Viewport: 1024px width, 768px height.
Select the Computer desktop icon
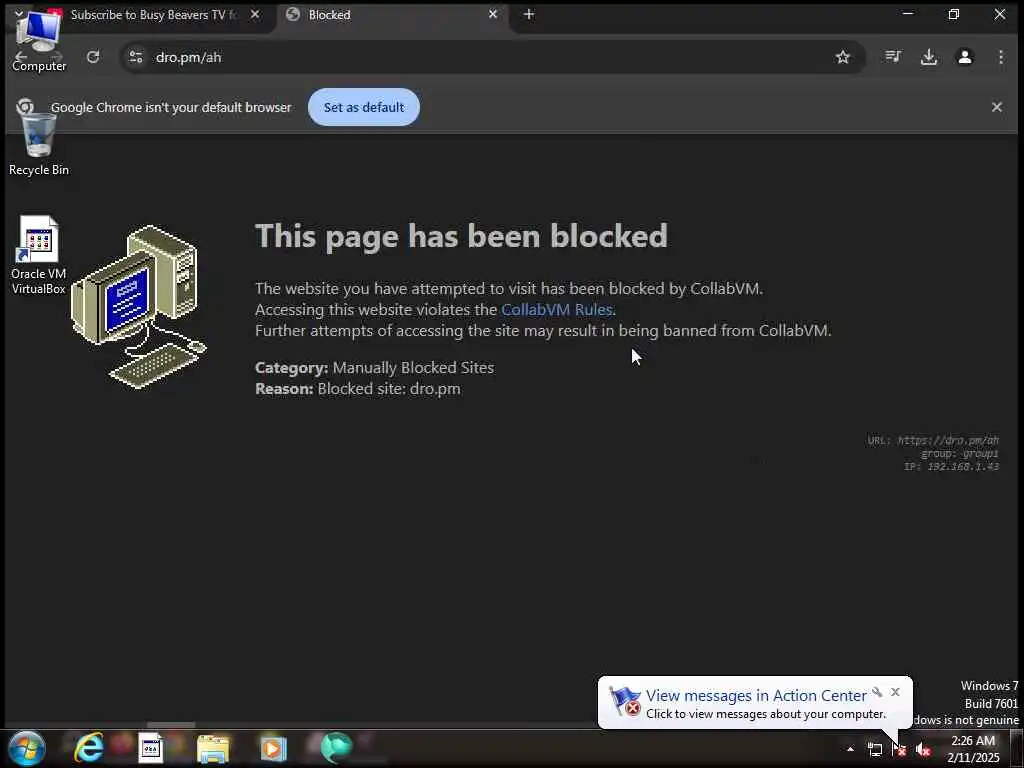click(39, 40)
